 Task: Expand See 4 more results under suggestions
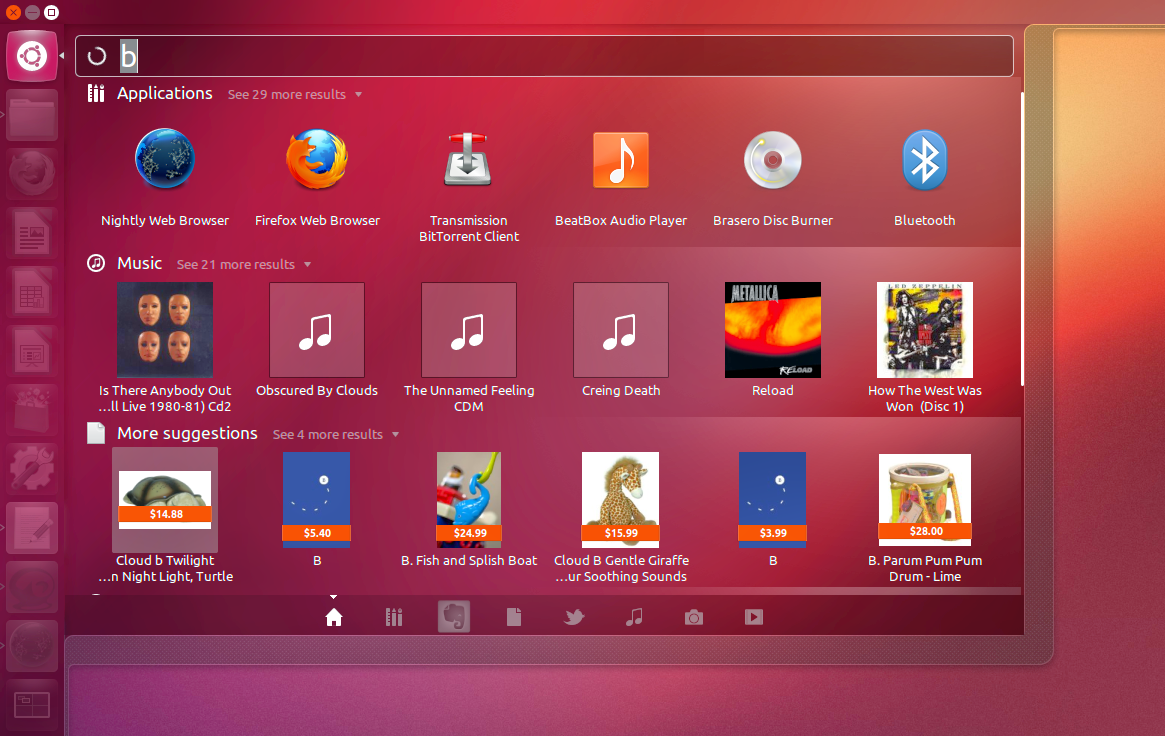click(328, 434)
